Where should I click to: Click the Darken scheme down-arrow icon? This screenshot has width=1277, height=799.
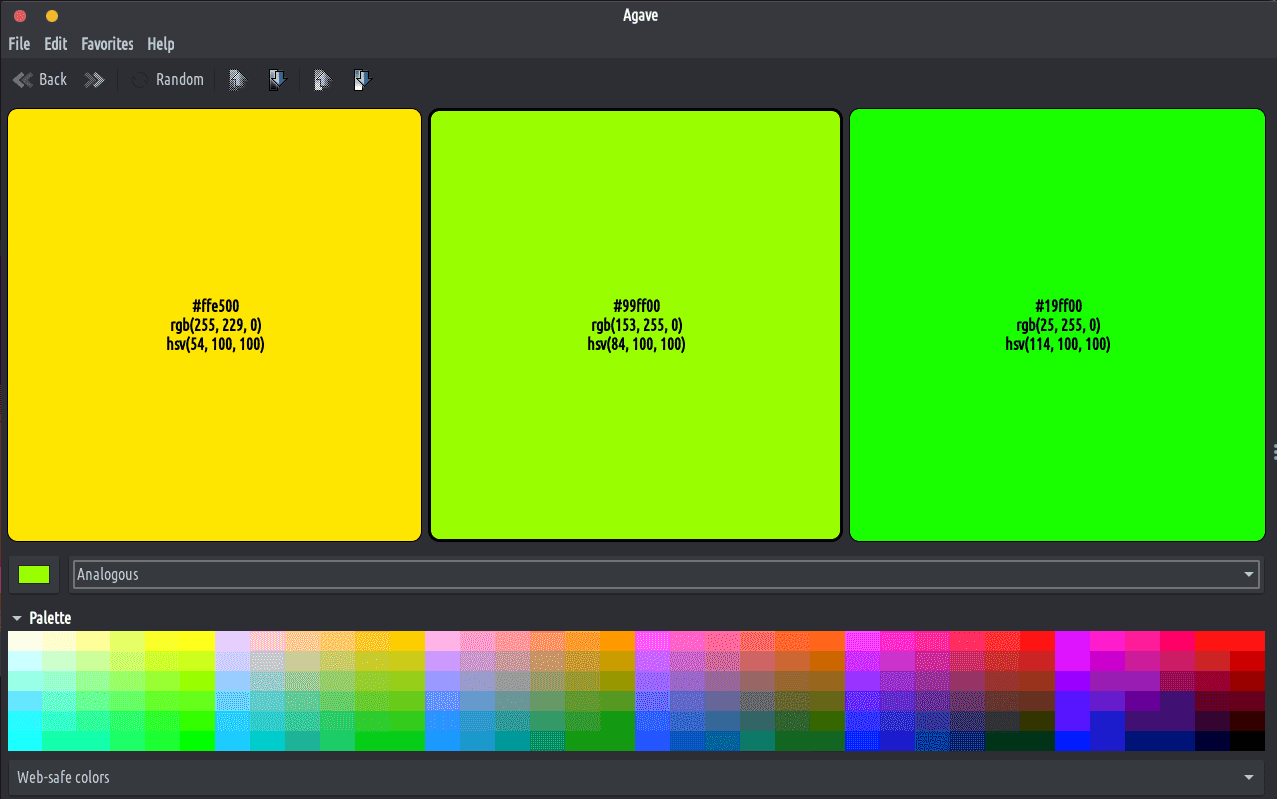pos(277,80)
